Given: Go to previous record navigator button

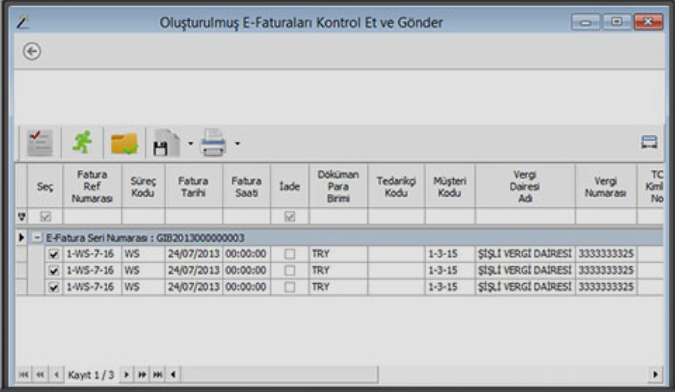Looking at the screenshot, I should pos(56,374).
